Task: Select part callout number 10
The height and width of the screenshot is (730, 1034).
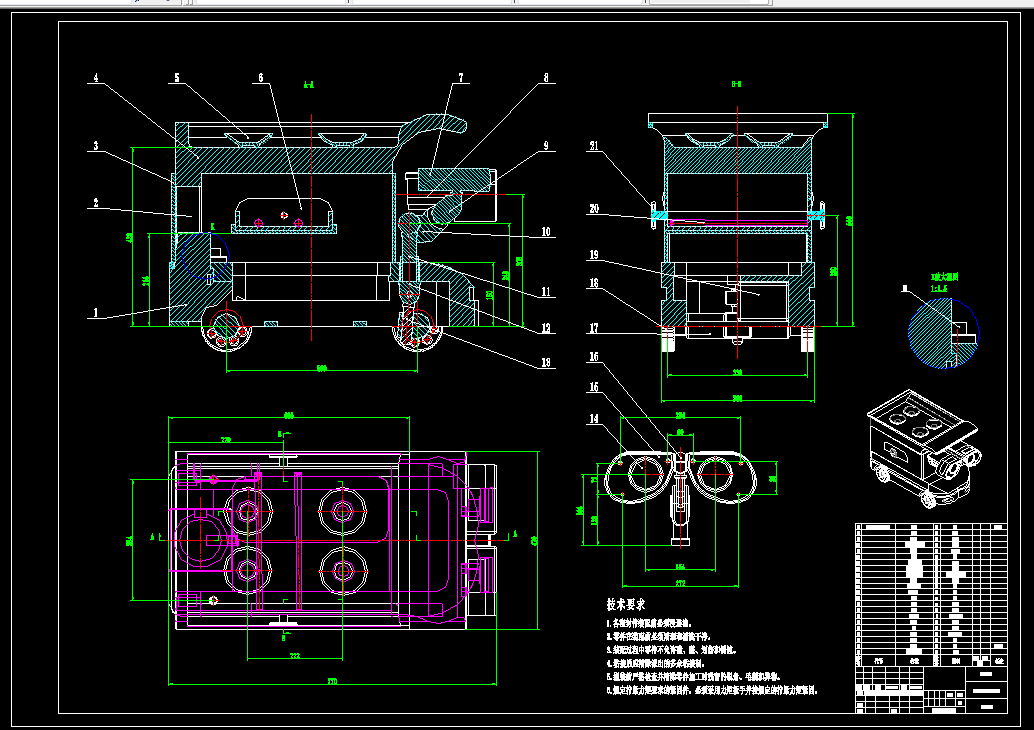Action: coord(546,231)
